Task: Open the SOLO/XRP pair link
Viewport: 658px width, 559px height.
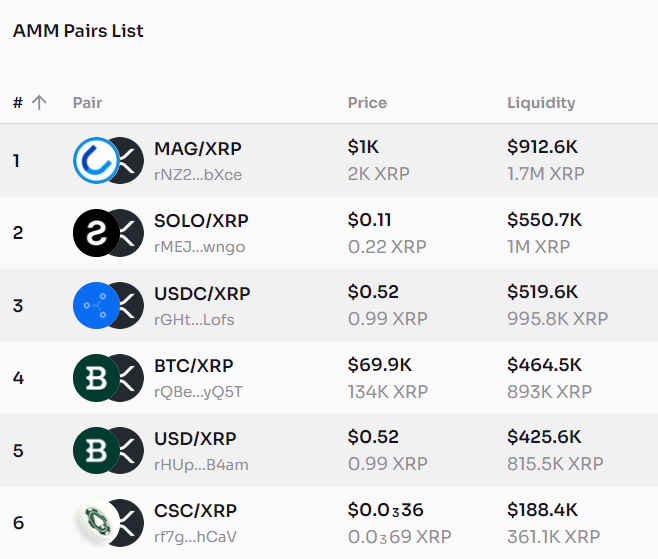Action: [201, 220]
